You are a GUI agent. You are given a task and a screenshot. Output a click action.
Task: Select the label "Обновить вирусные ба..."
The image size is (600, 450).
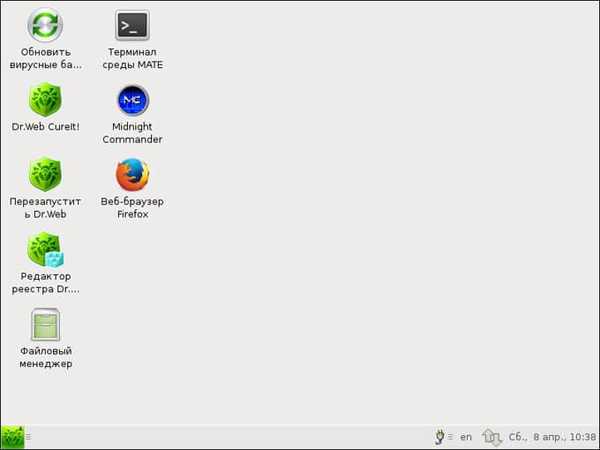tap(46, 58)
